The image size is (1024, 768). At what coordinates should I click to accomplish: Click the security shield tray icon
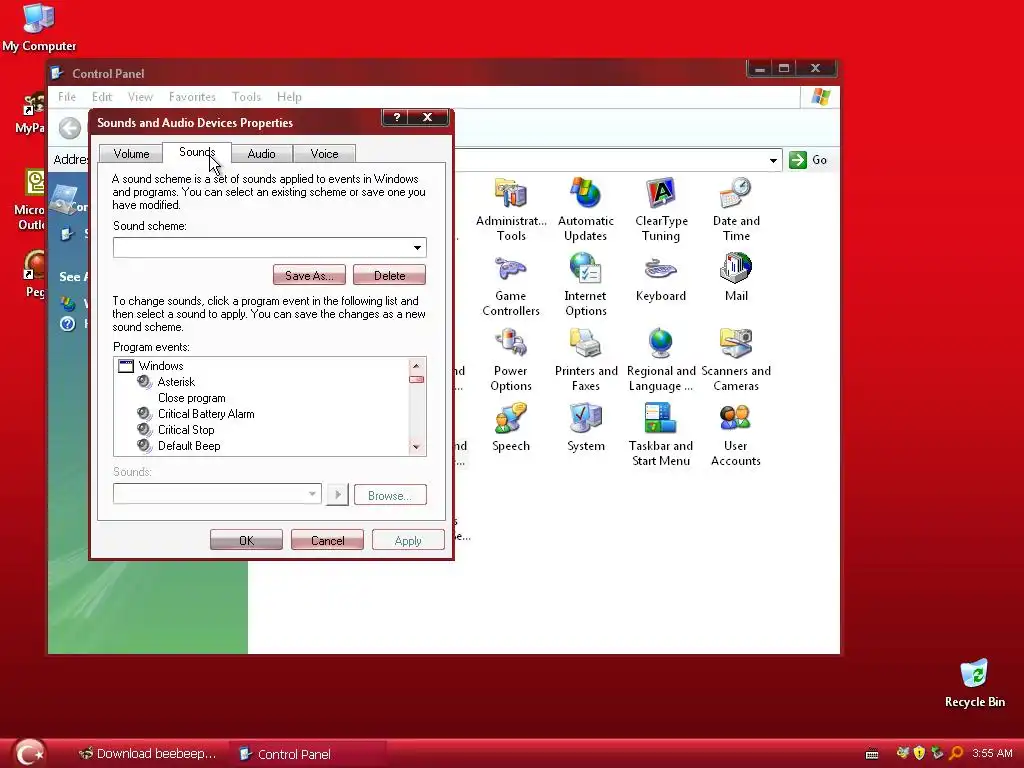click(x=920, y=753)
